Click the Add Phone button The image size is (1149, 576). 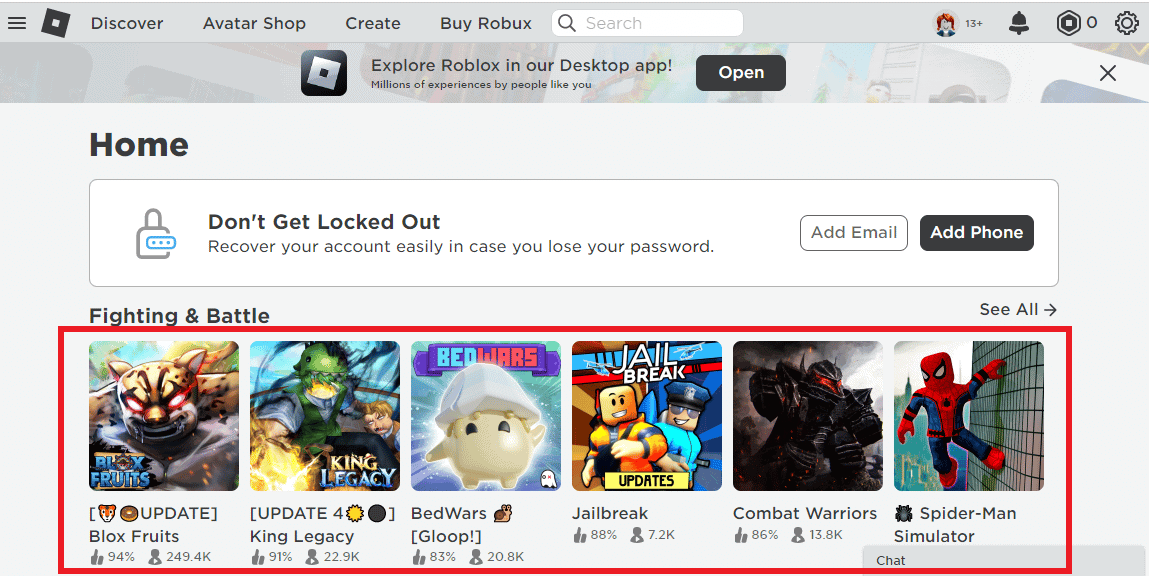(977, 232)
